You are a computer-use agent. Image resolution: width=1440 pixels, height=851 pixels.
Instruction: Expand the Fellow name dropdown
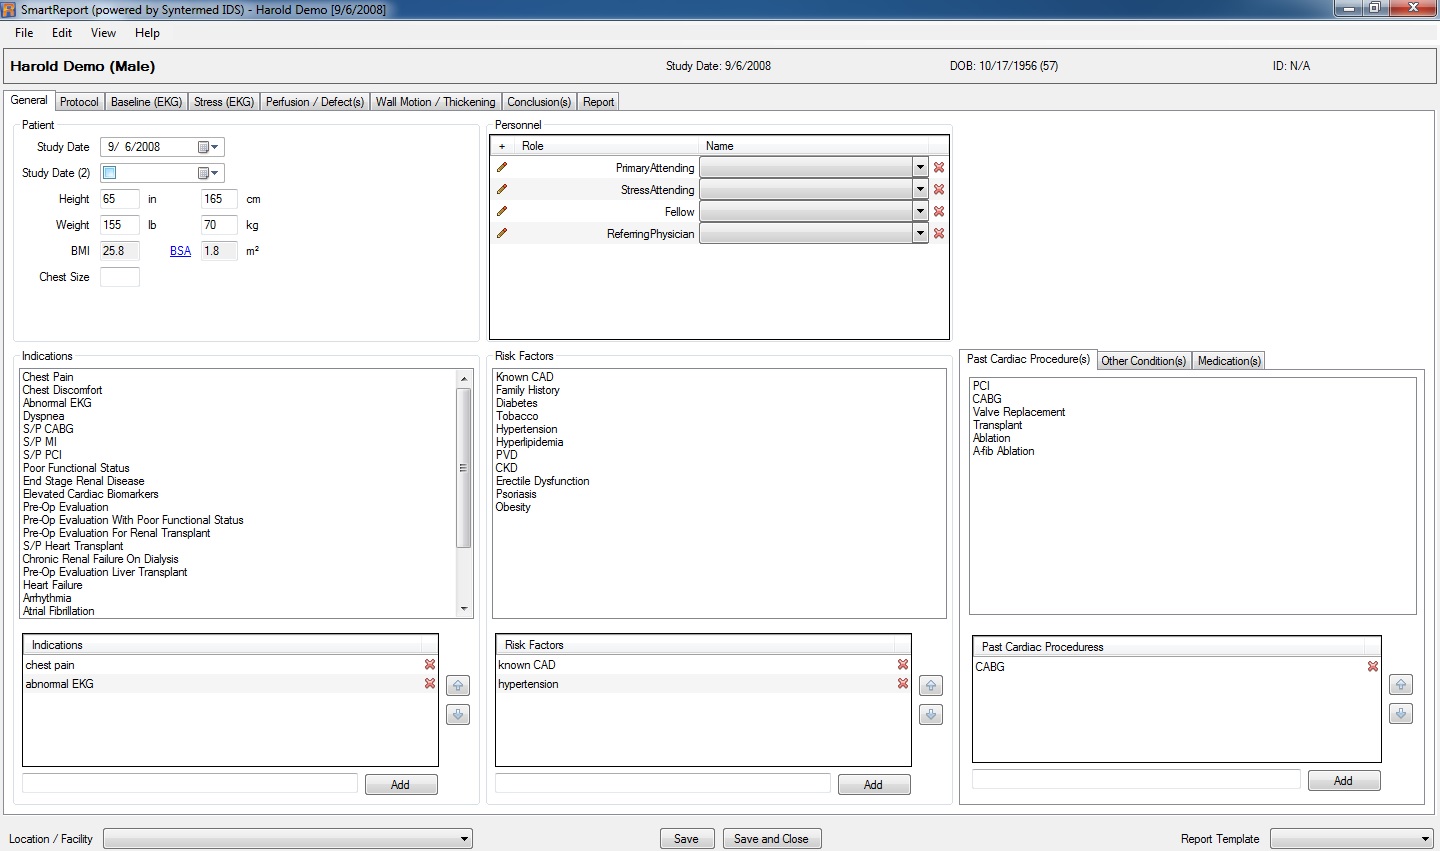tap(920, 212)
